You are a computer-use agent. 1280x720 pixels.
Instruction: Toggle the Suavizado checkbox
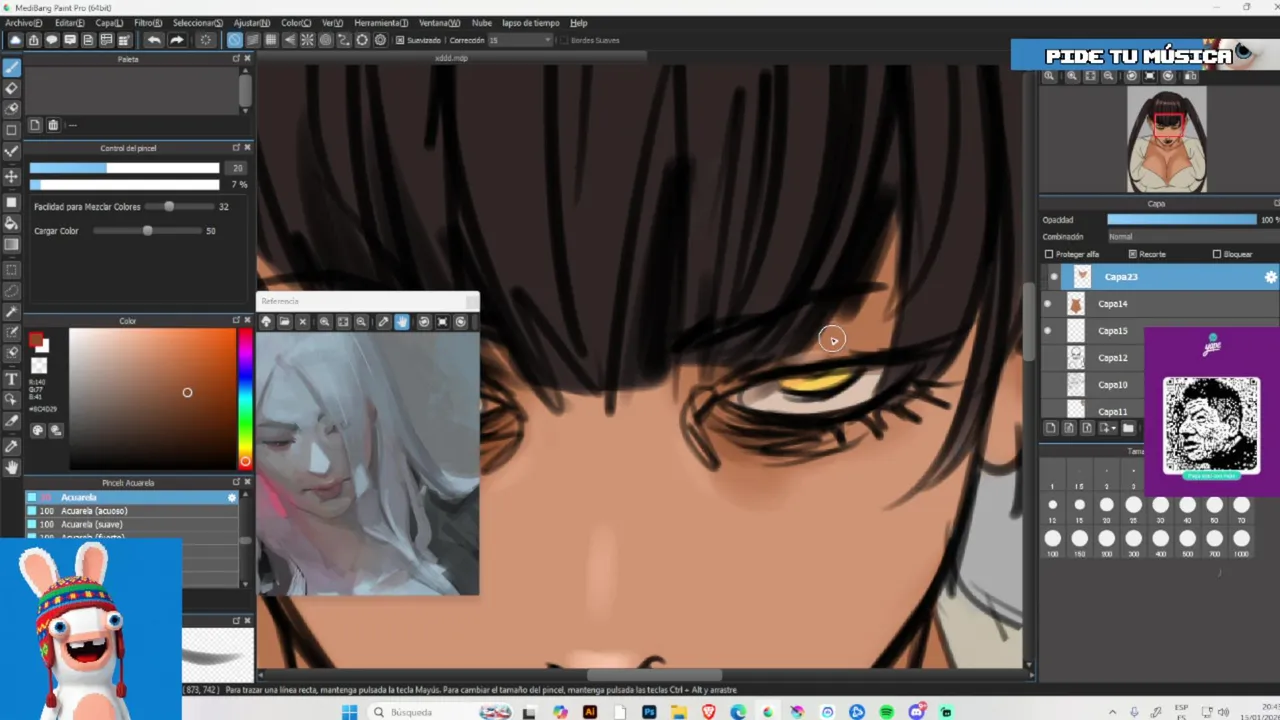coord(400,40)
